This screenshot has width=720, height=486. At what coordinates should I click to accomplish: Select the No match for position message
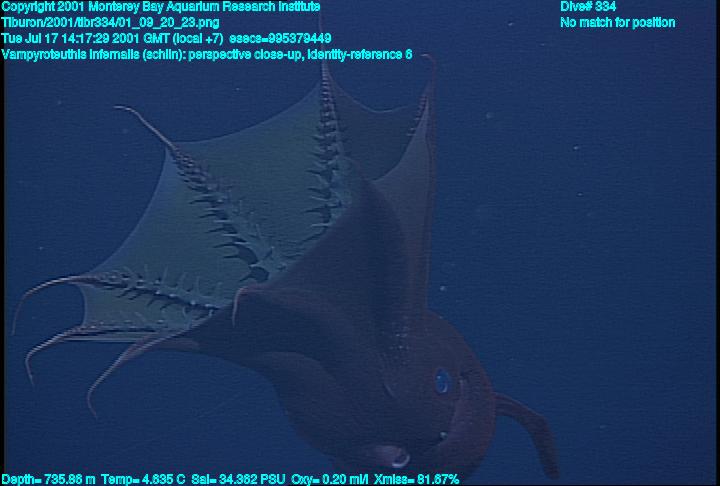(x=617, y=22)
